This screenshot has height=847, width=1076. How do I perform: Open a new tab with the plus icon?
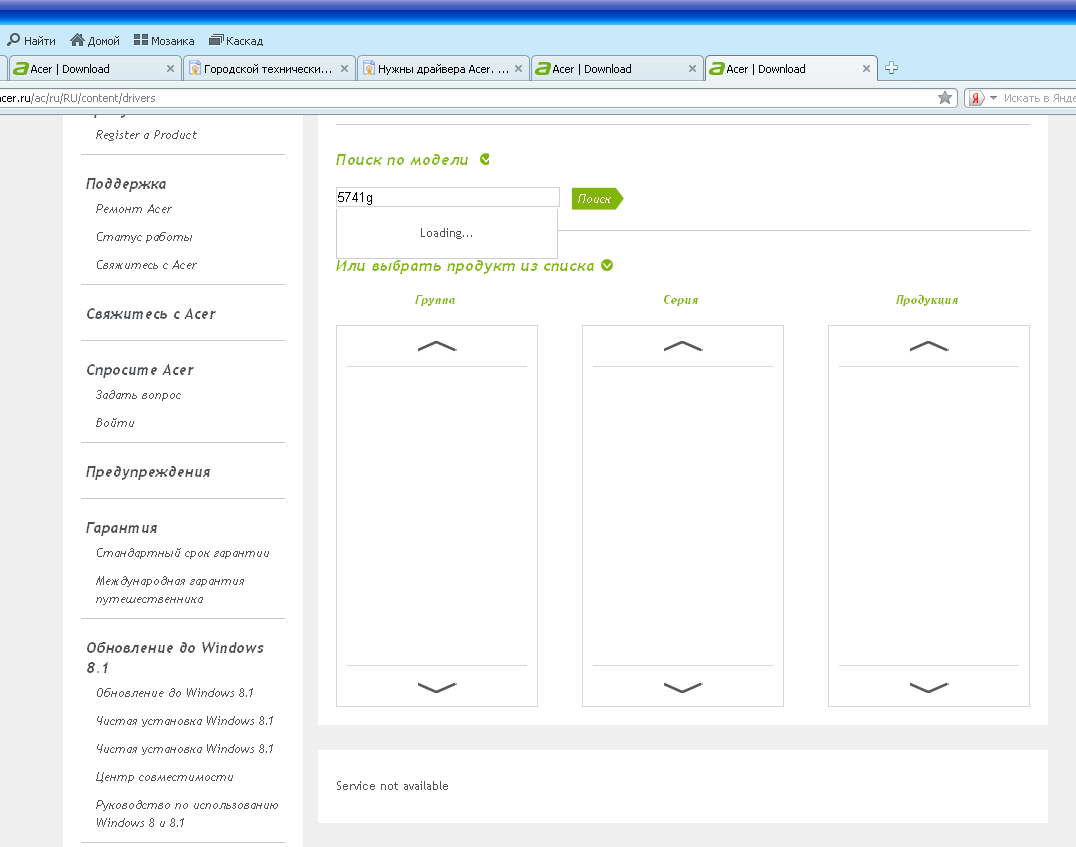[891, 68]
